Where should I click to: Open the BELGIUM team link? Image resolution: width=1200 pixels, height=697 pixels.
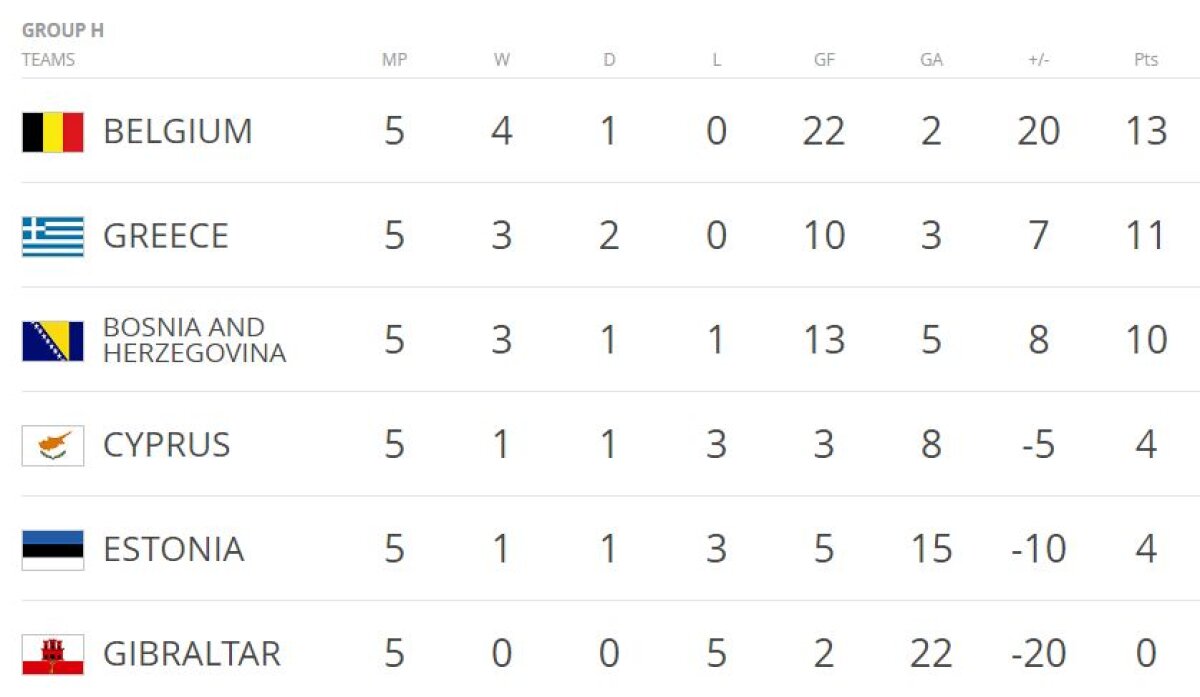click(x=178, y=132)
